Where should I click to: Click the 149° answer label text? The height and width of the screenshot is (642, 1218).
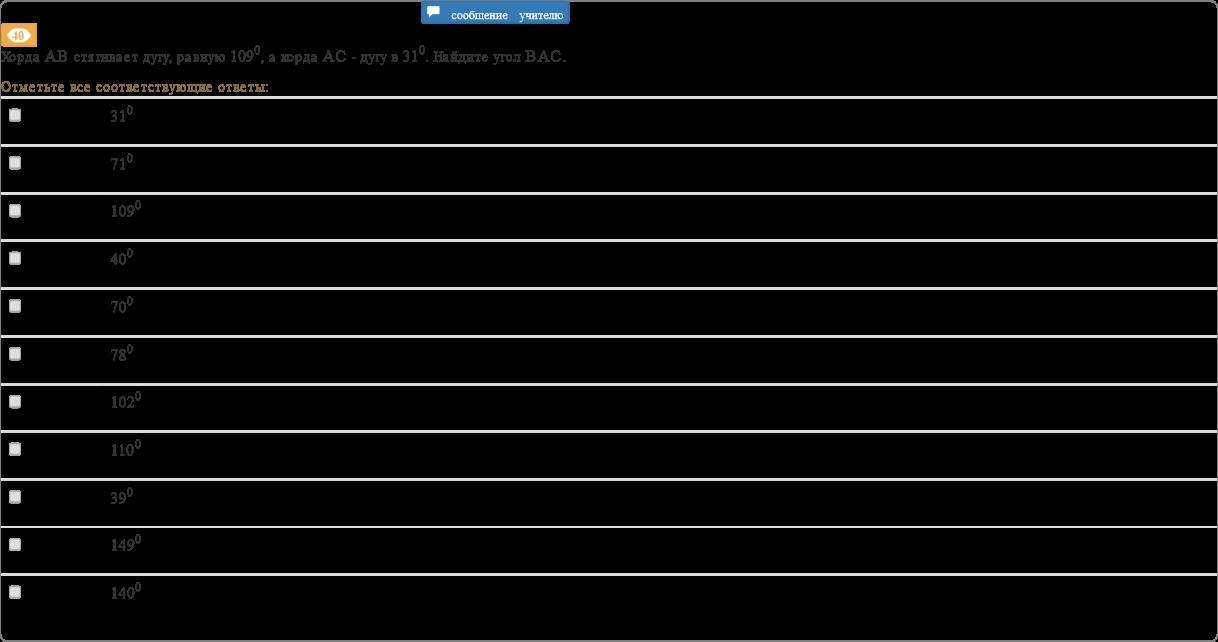point(125,545)
